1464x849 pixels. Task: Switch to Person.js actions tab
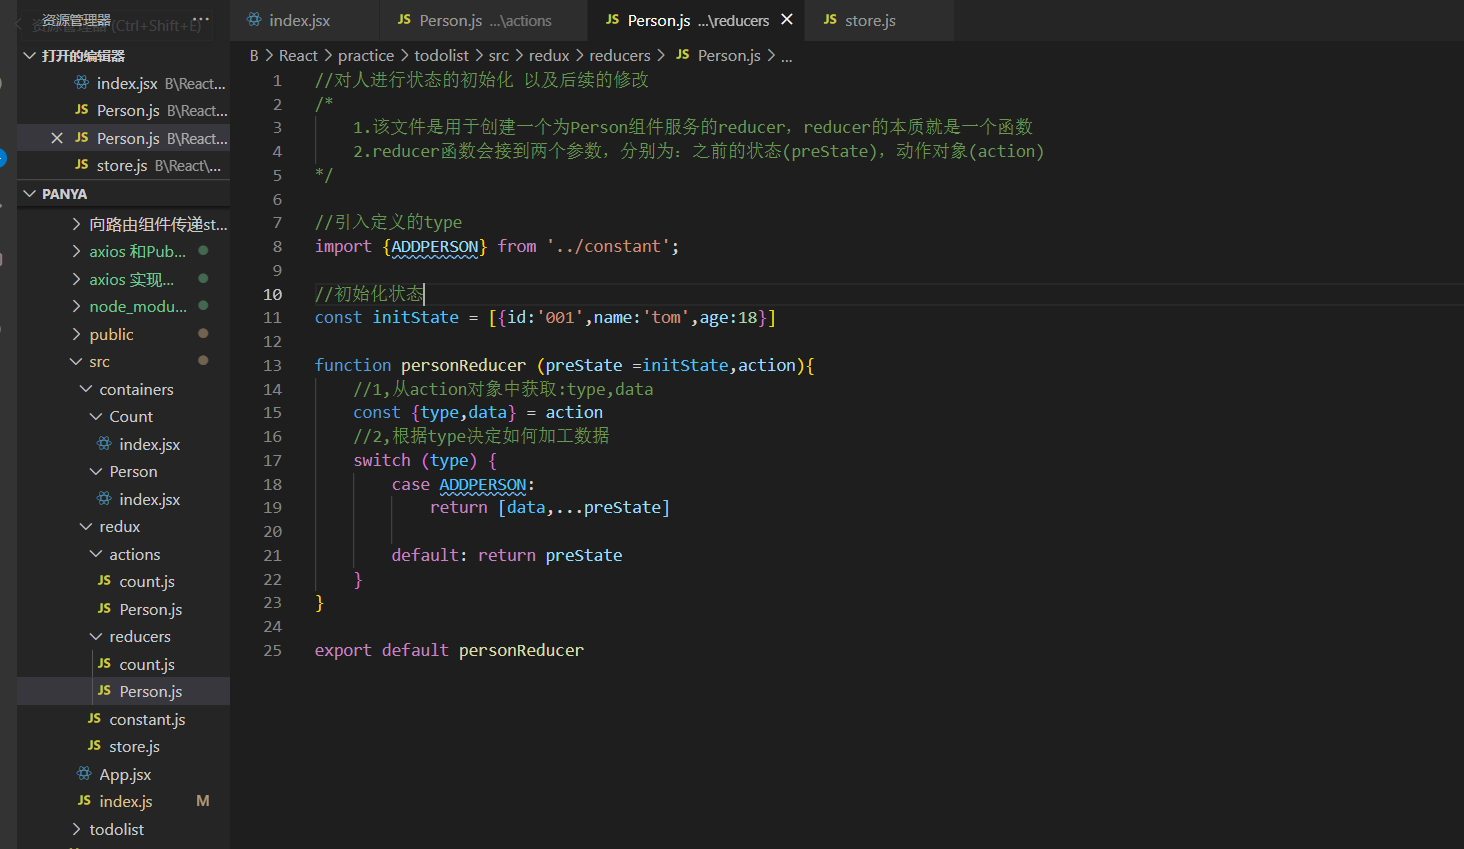[485, 20]
